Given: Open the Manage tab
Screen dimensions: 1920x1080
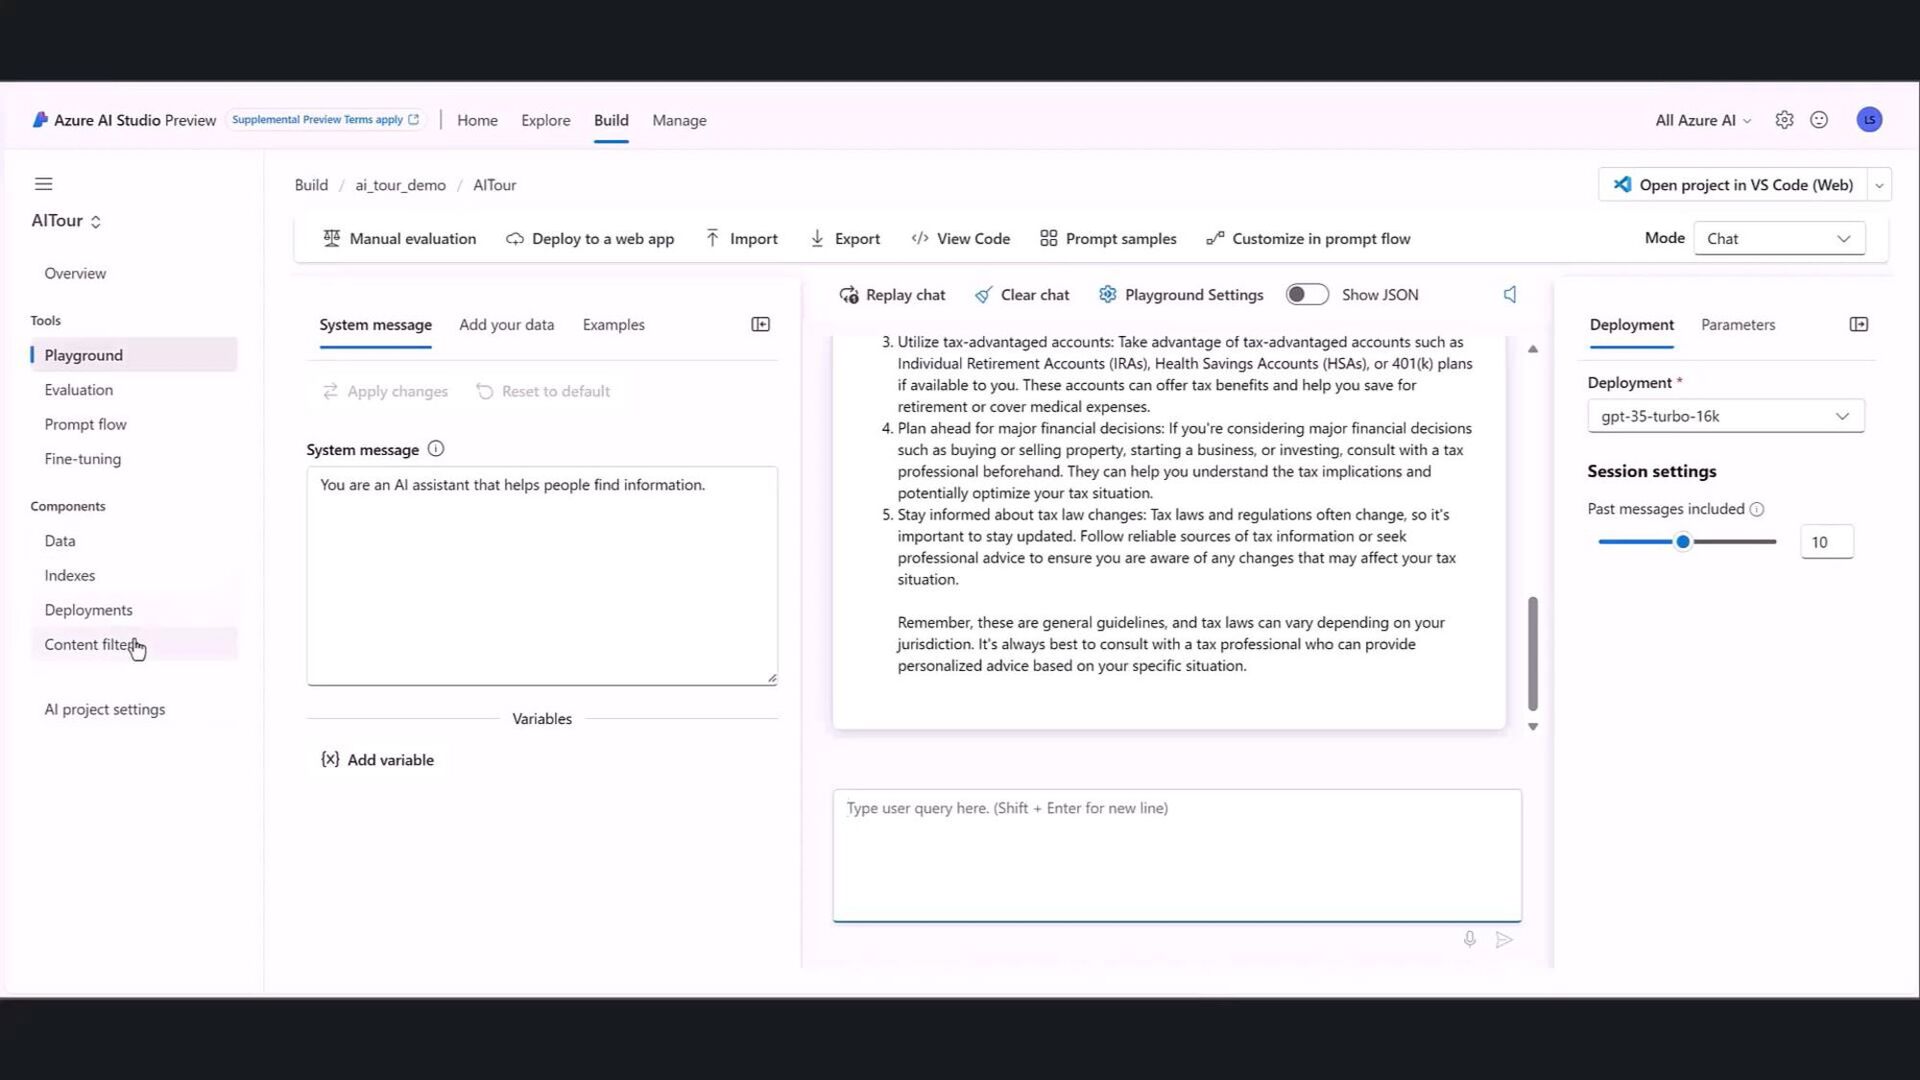Looking at the screenshot, I should coord(679,120).
